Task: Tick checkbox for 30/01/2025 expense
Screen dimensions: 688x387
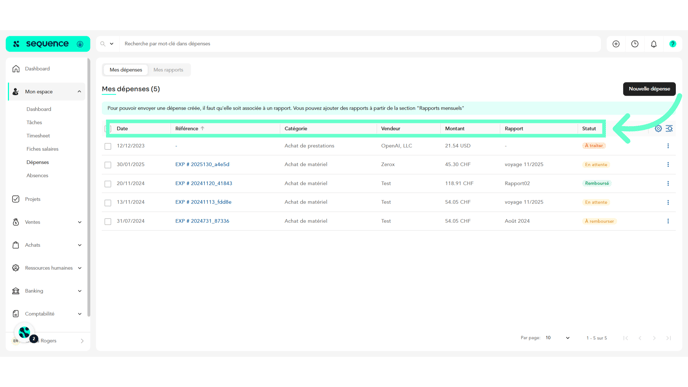Action: tap(108, 165)
